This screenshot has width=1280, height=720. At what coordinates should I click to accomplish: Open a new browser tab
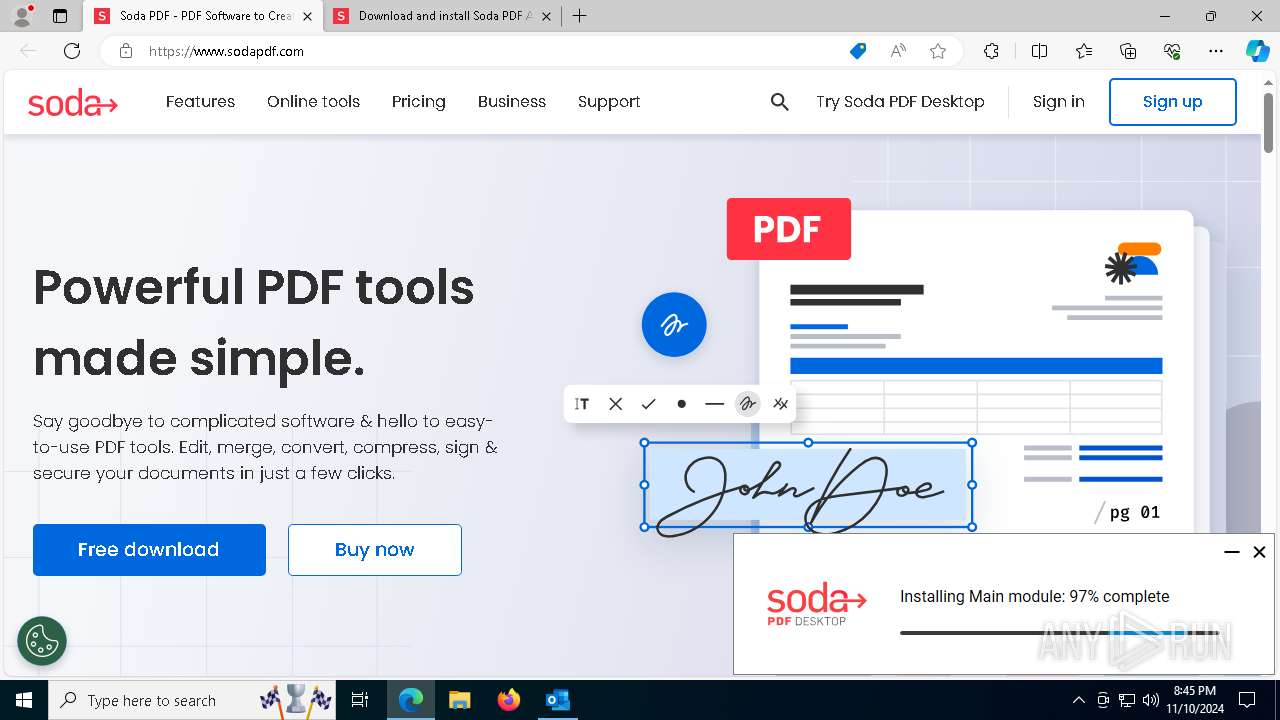tap(579, 16)
